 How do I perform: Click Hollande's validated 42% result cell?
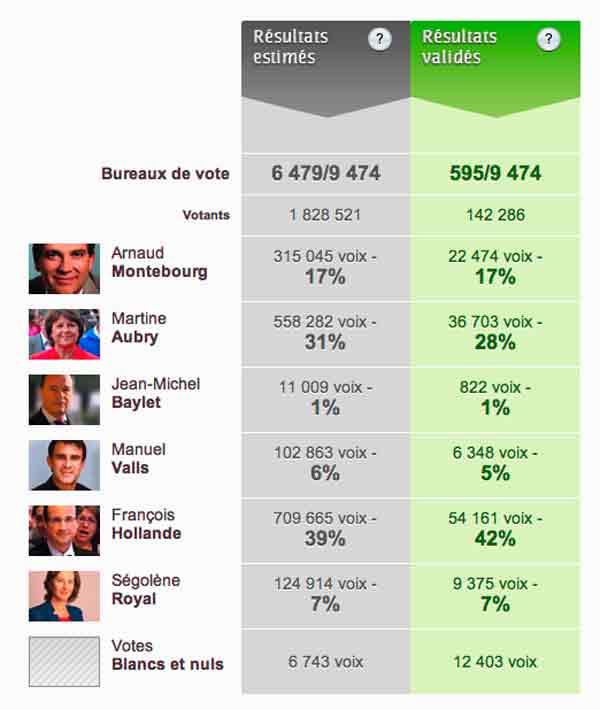coord(495,530)
